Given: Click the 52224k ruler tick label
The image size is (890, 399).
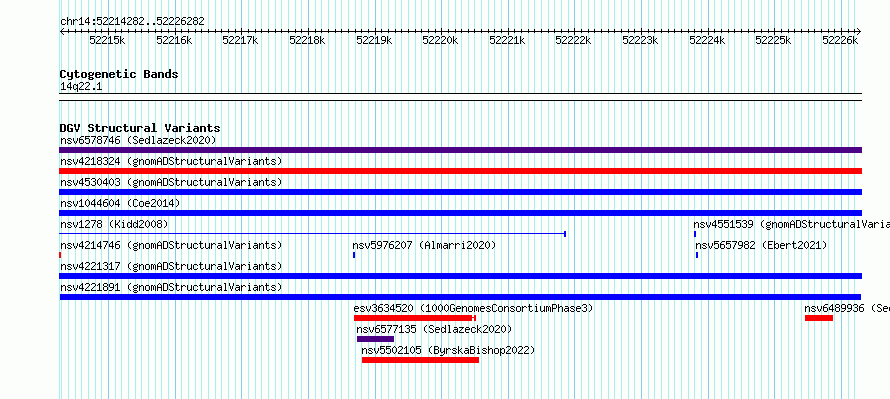Looking at the screenshot, I should pyautogui.click(x=707, y=40).
